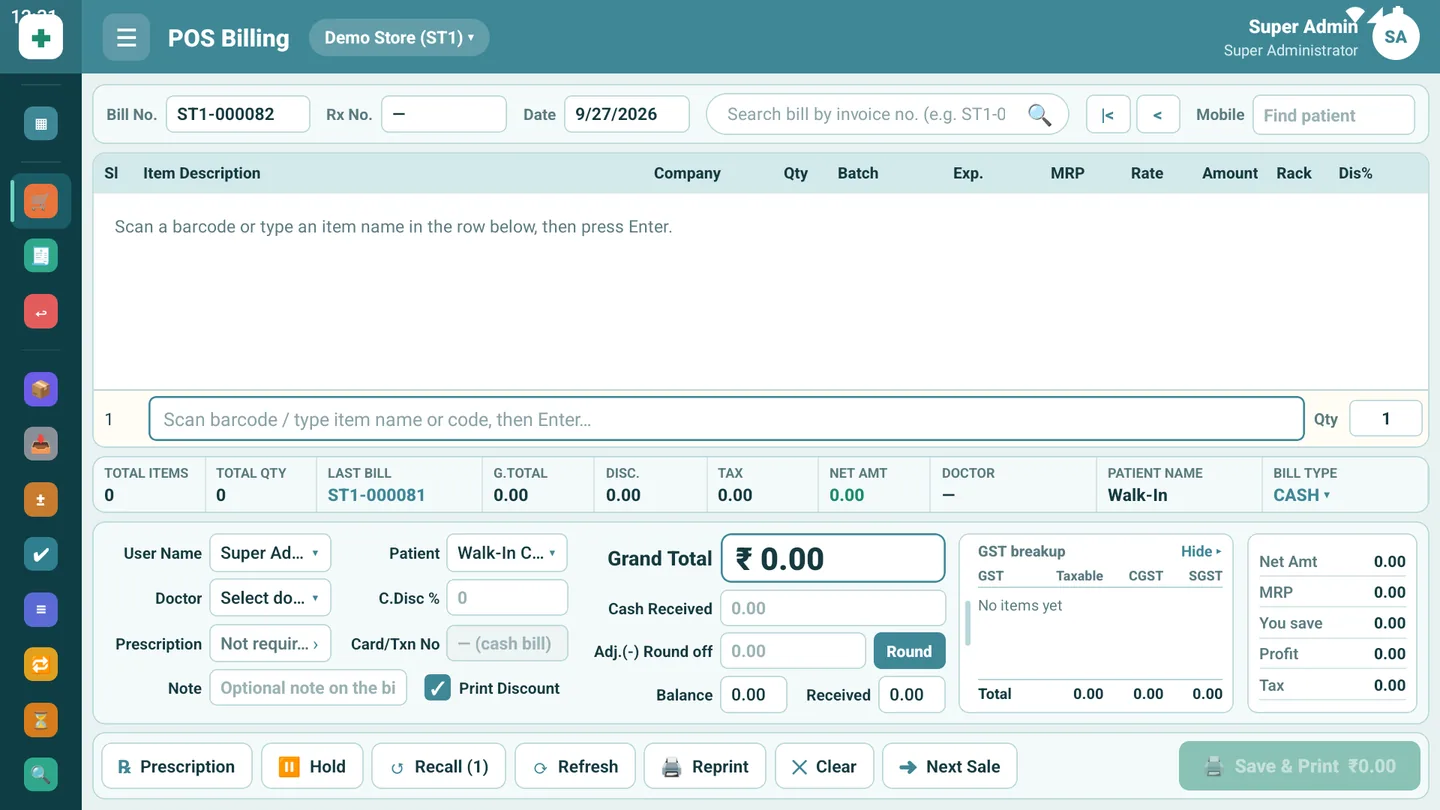Open the hourglass expiry sidebar icon

41,719
